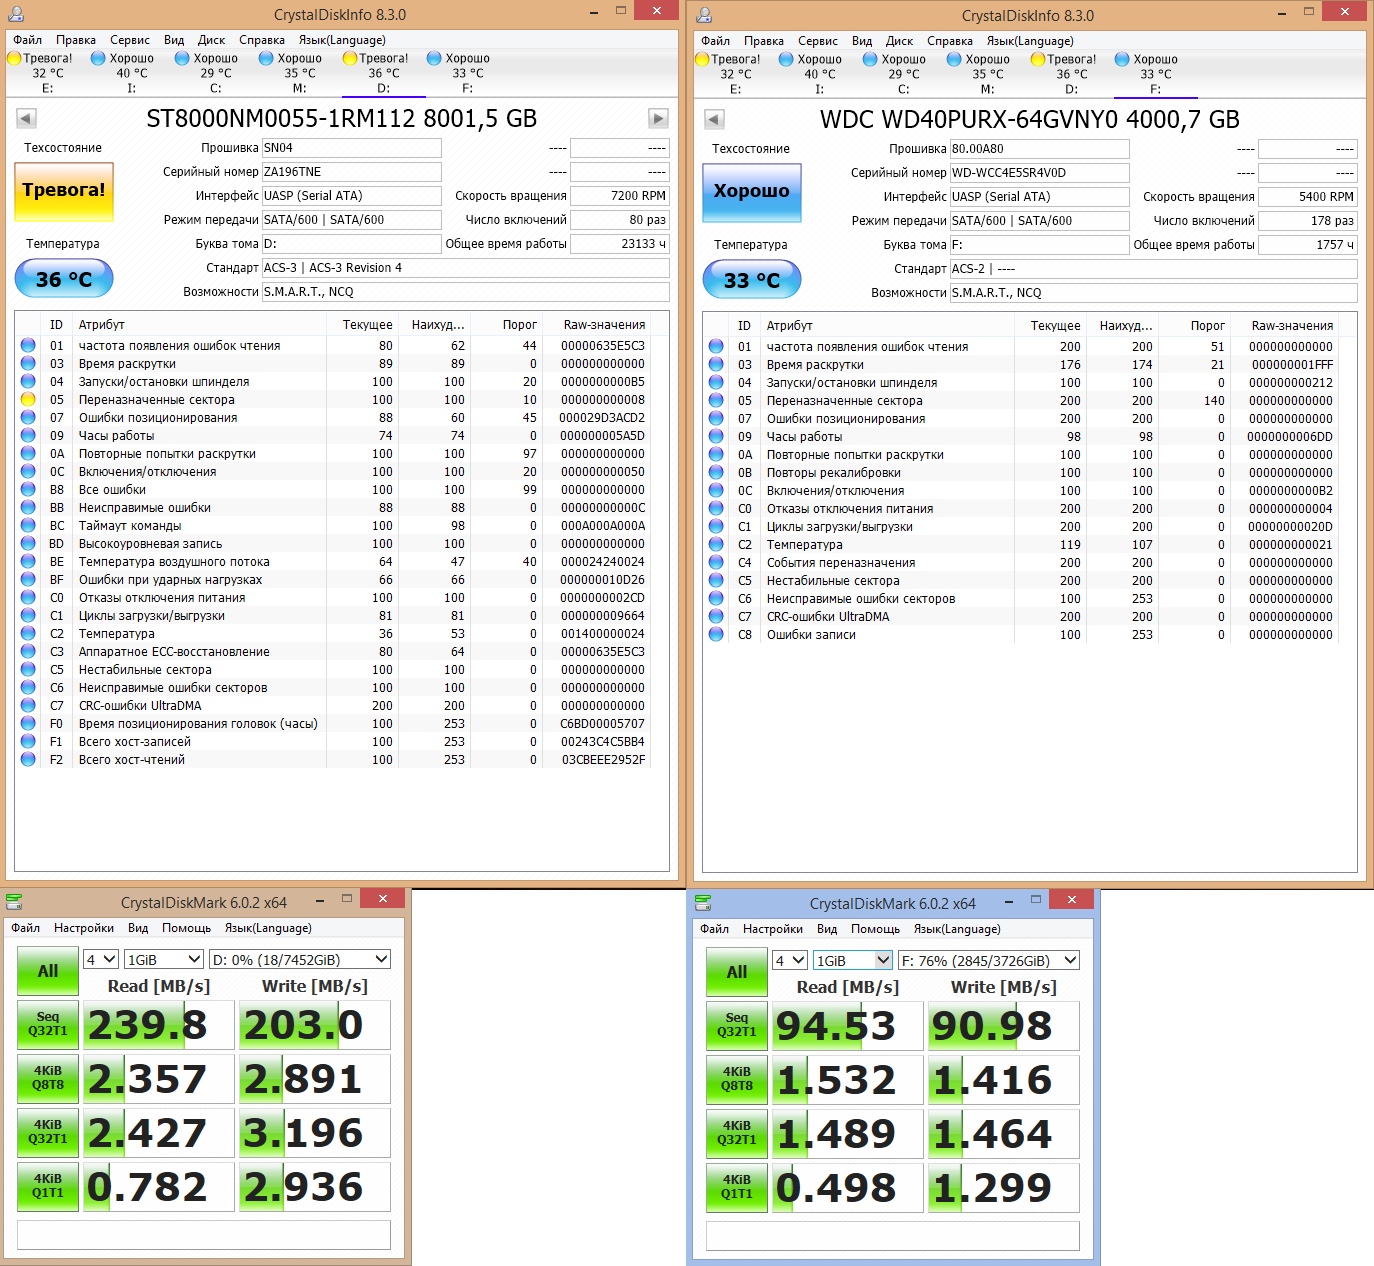Start Seq Q32T1 test in right CrystalDiskMark
The height and width of the screenshot is (1266, 1374).
[x=737, y=1025]
